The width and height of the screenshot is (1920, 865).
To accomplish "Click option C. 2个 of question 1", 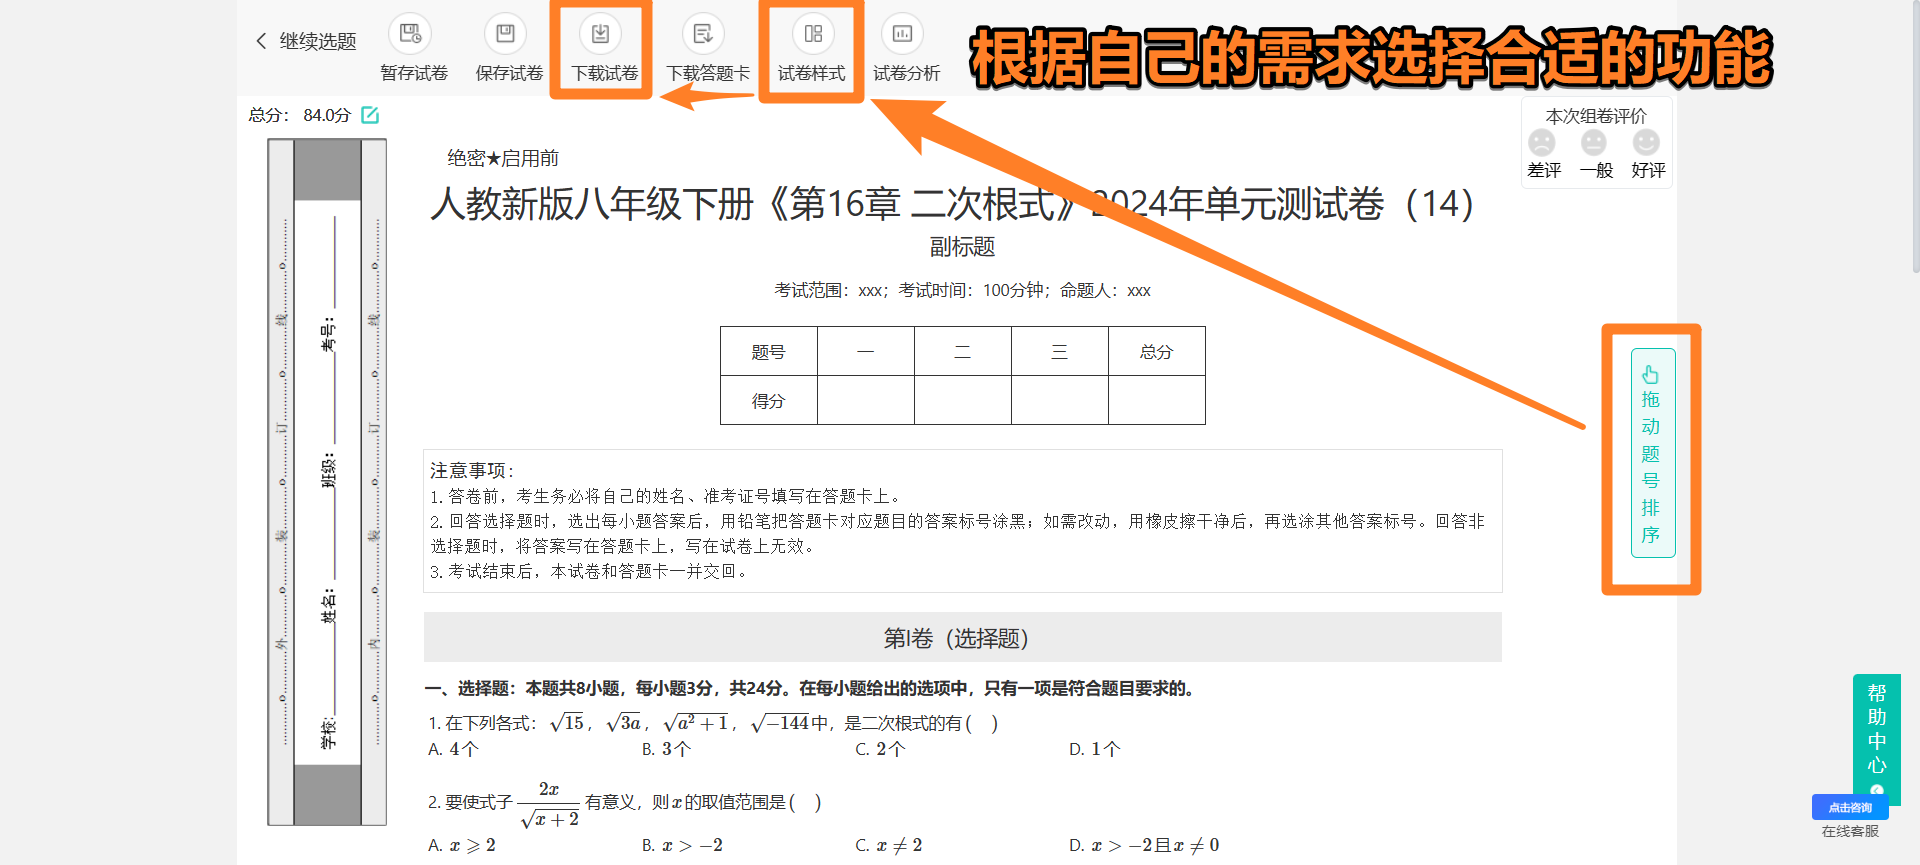I will coord(880,749).
